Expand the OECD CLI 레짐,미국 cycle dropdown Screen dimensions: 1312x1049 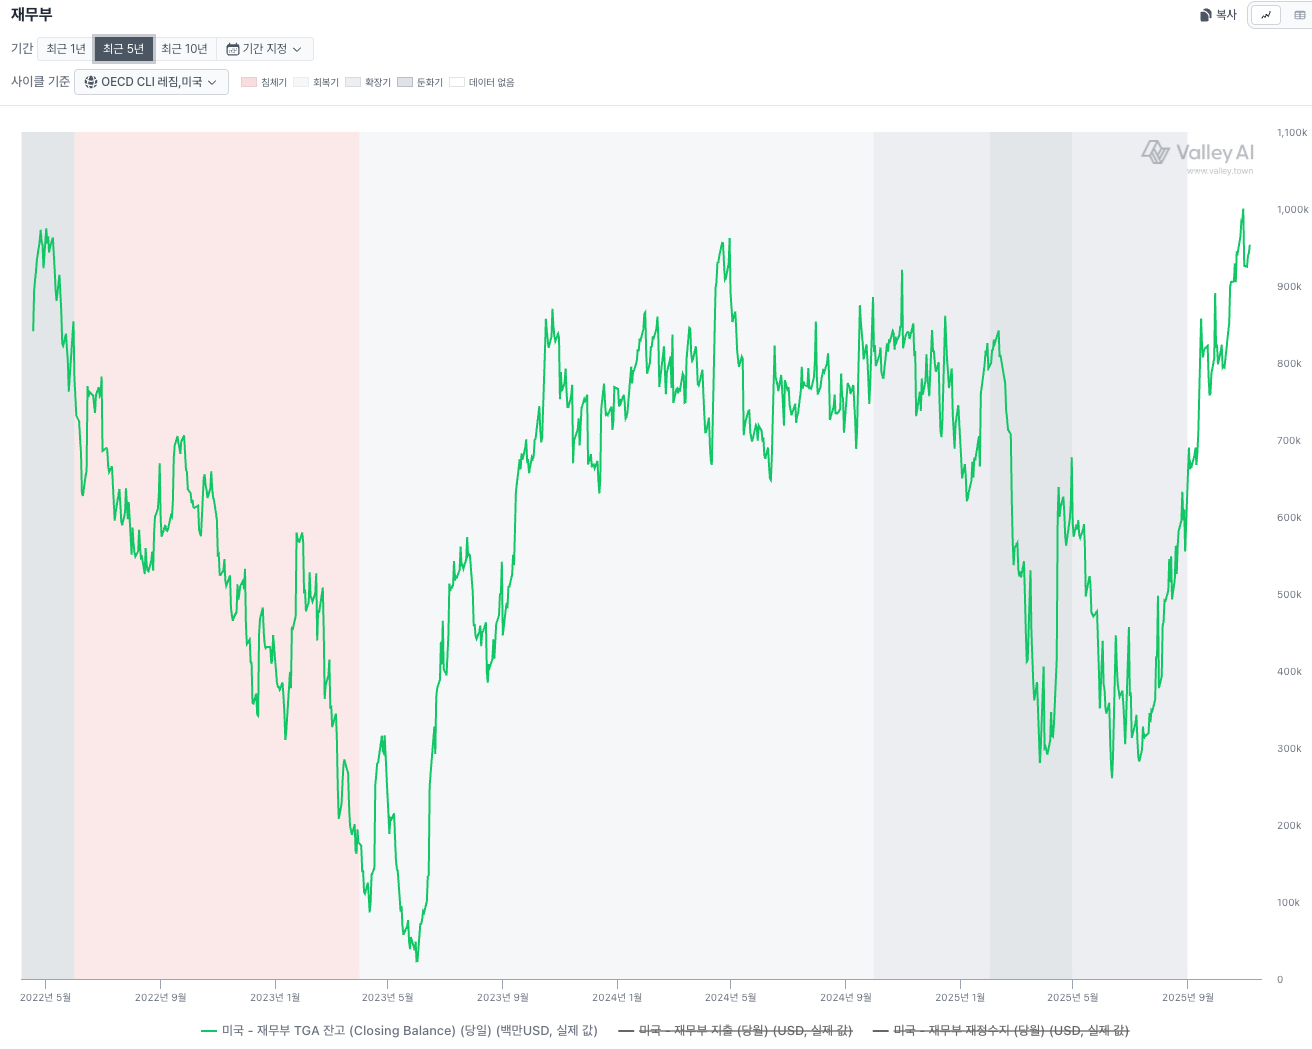[151, 82]
